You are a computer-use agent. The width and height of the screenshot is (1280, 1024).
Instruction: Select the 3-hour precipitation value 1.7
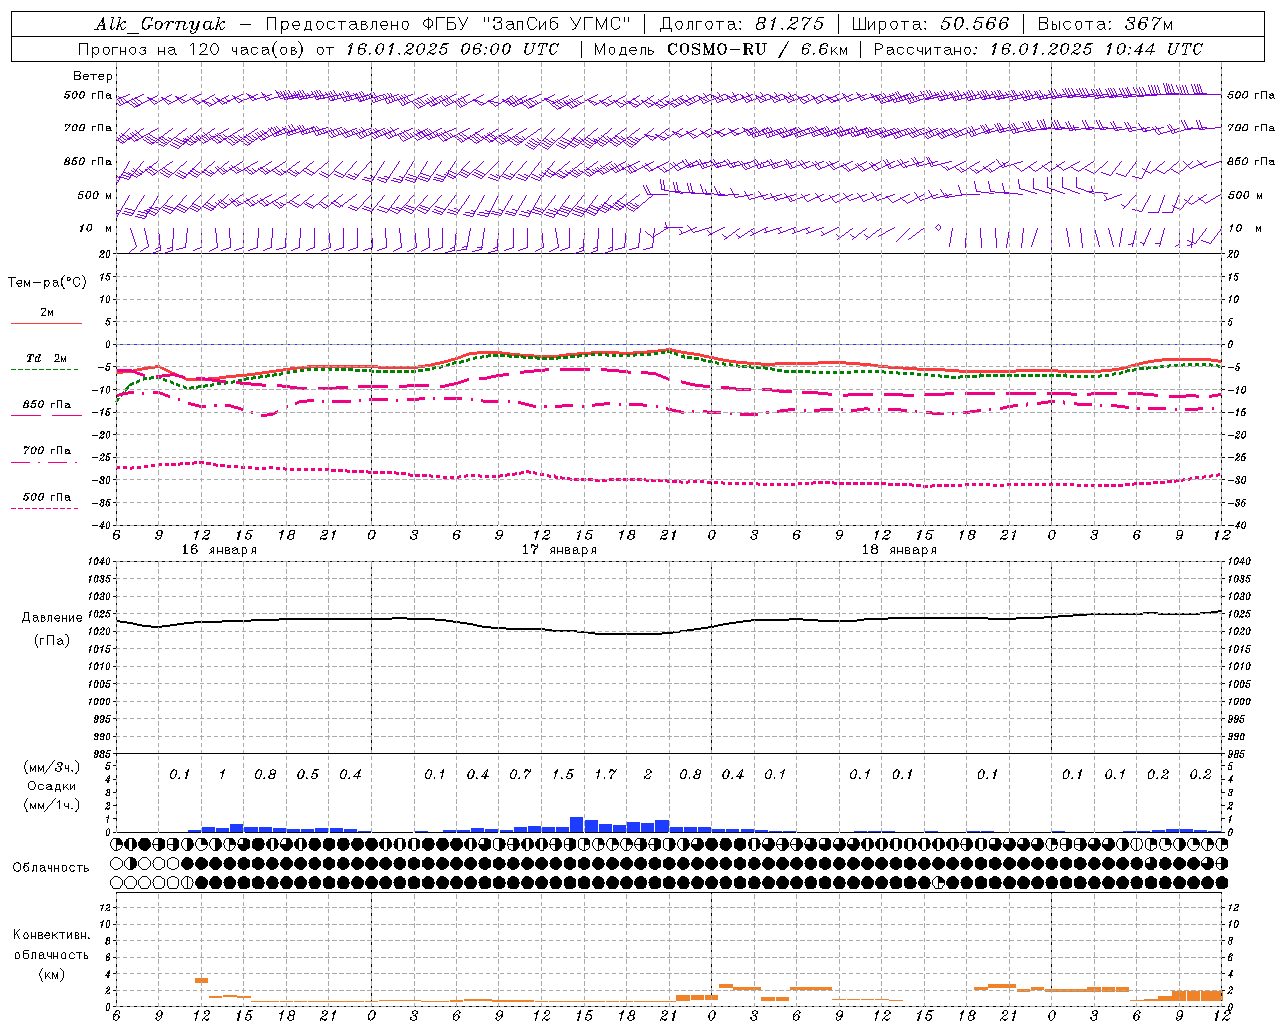point(605,774)
